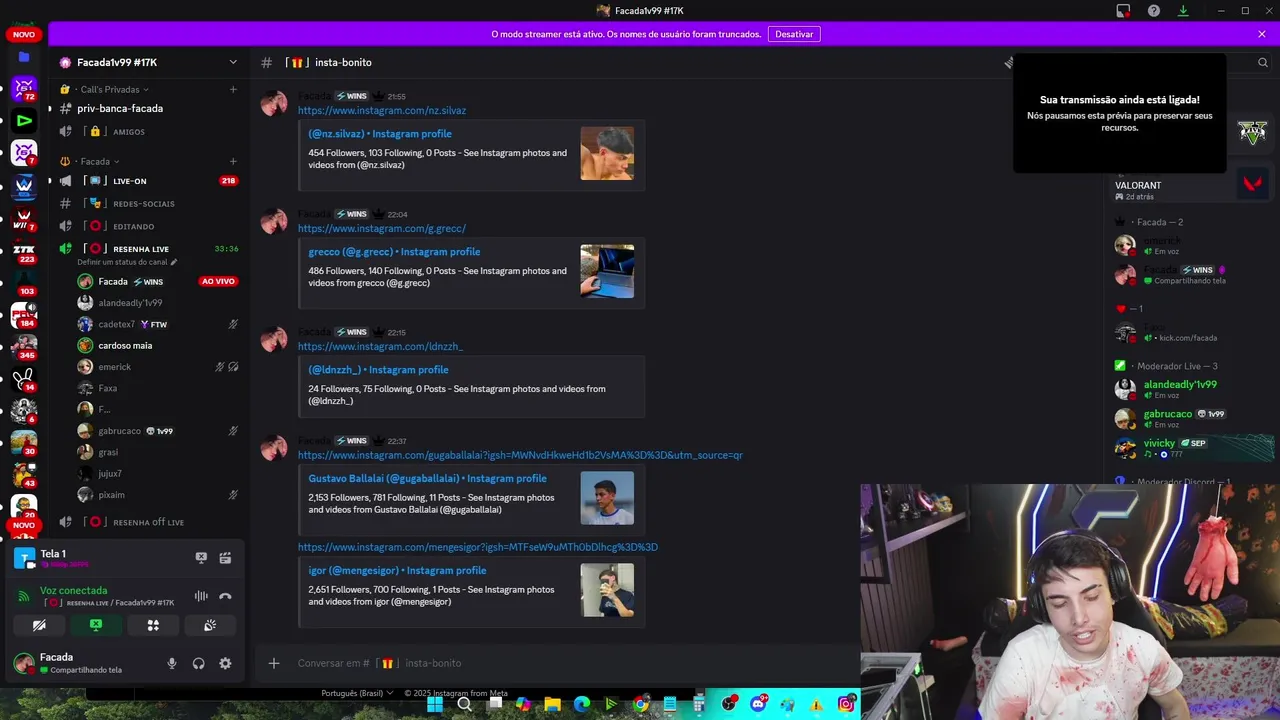Open the instagram.com/ldnzzh_ link
This screenshot has width=1280, height=720.
380,346
